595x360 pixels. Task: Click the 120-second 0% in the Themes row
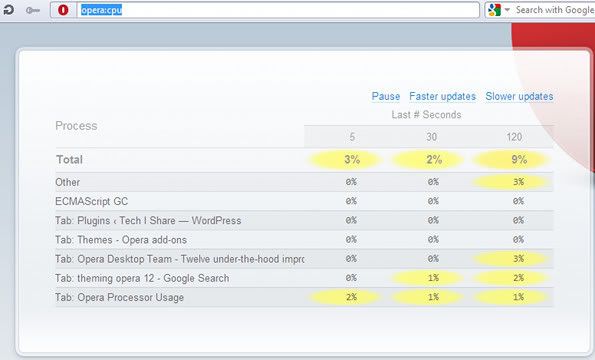click(x=519, y=240)
